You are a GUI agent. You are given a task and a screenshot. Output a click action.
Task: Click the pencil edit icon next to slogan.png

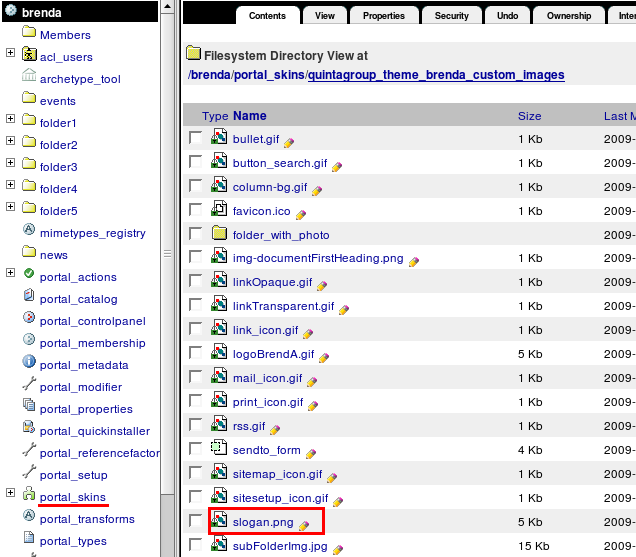[x=304, y=525]
